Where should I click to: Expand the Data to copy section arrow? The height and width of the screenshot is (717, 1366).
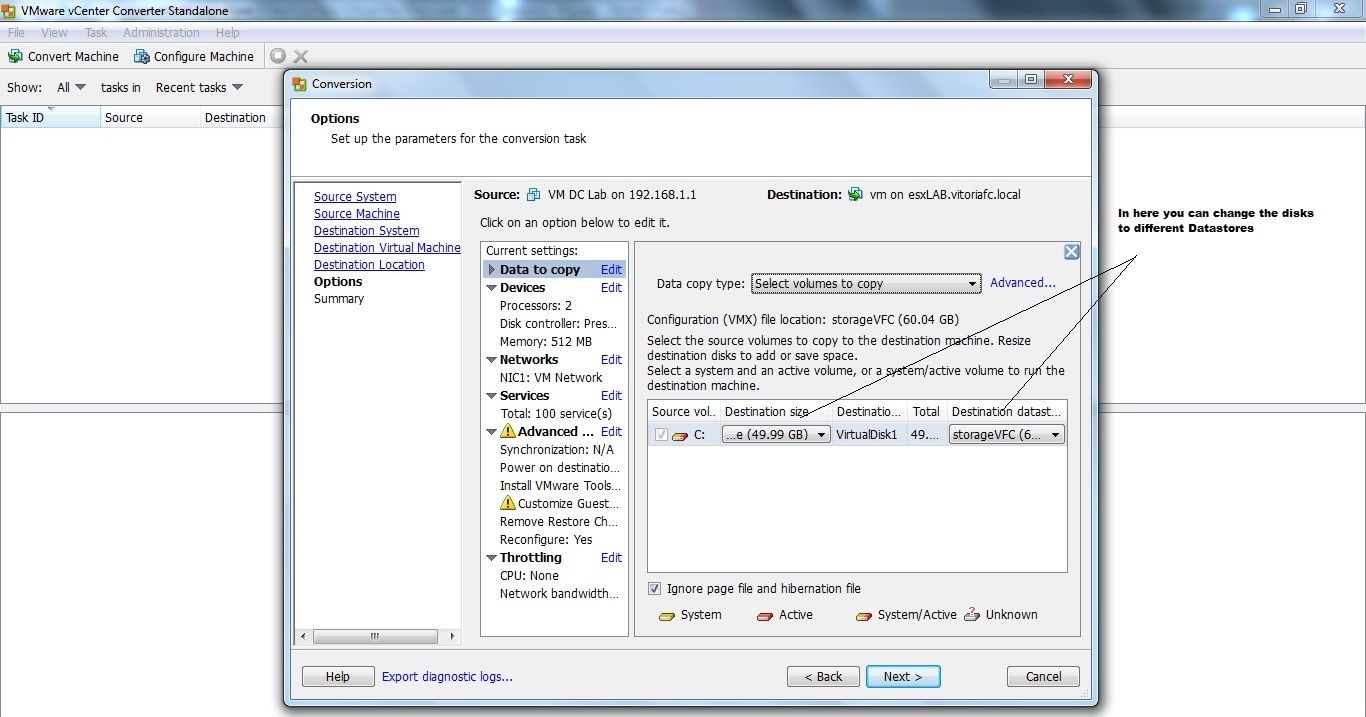491,270
